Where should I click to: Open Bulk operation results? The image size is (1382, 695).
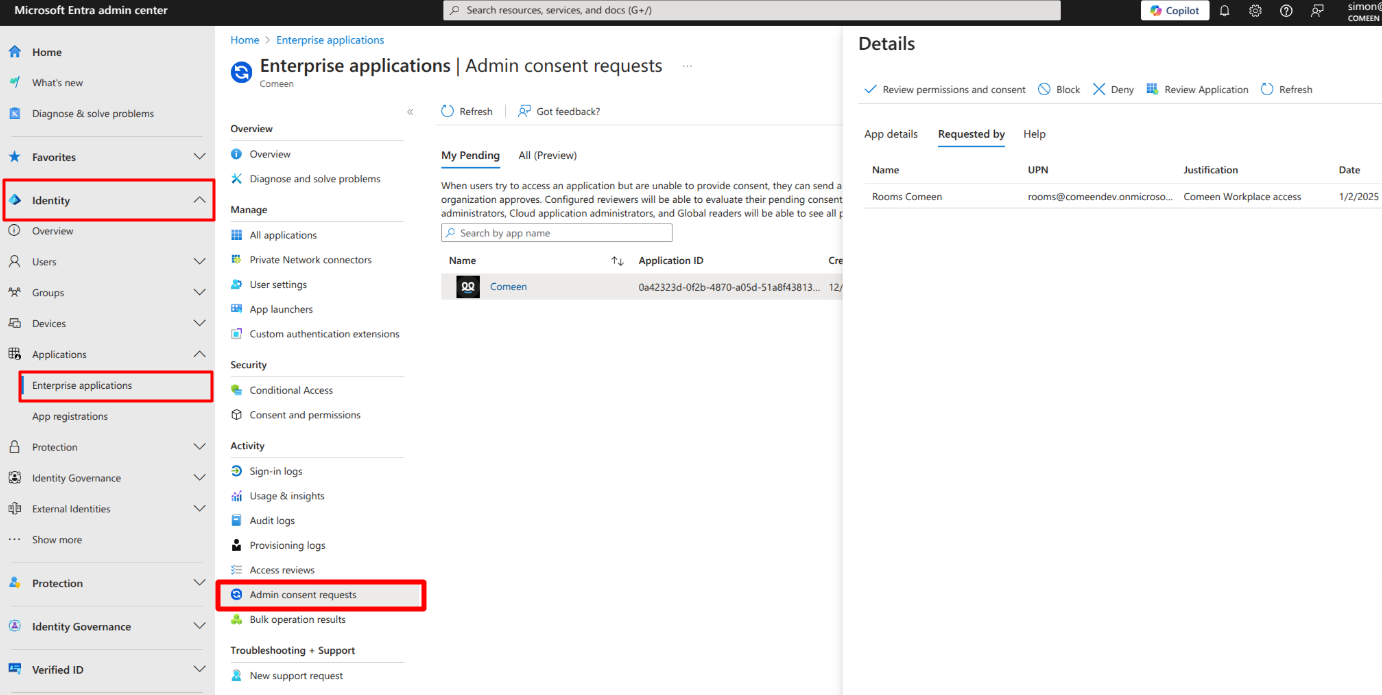point(297,620)
